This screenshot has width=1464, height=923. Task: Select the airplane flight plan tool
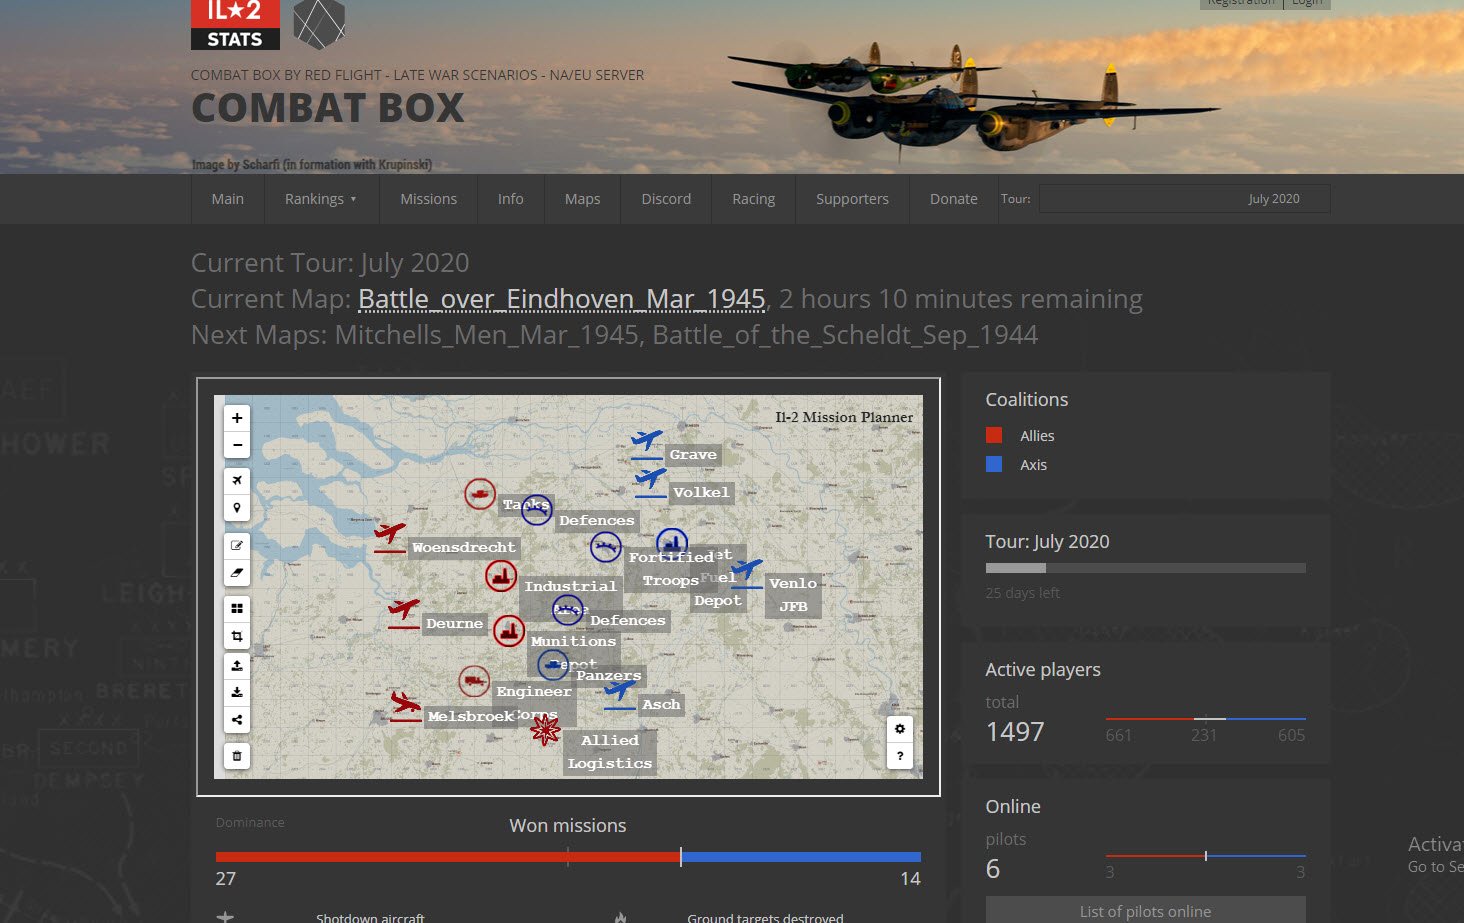coord(237,480)
